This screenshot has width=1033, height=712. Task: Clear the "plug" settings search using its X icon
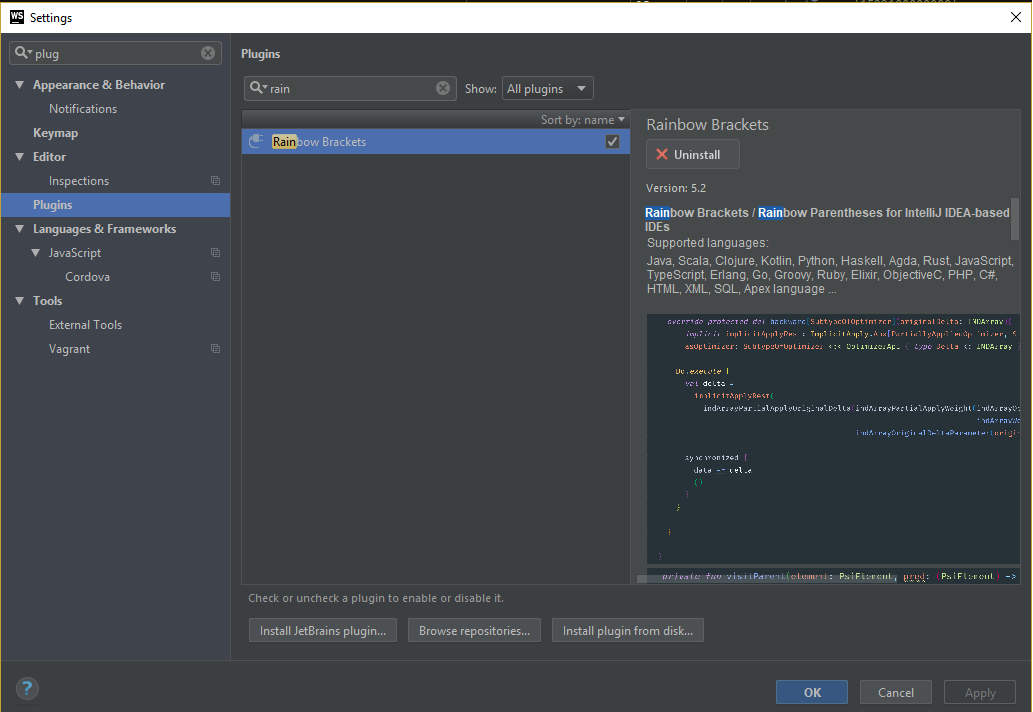207,52
